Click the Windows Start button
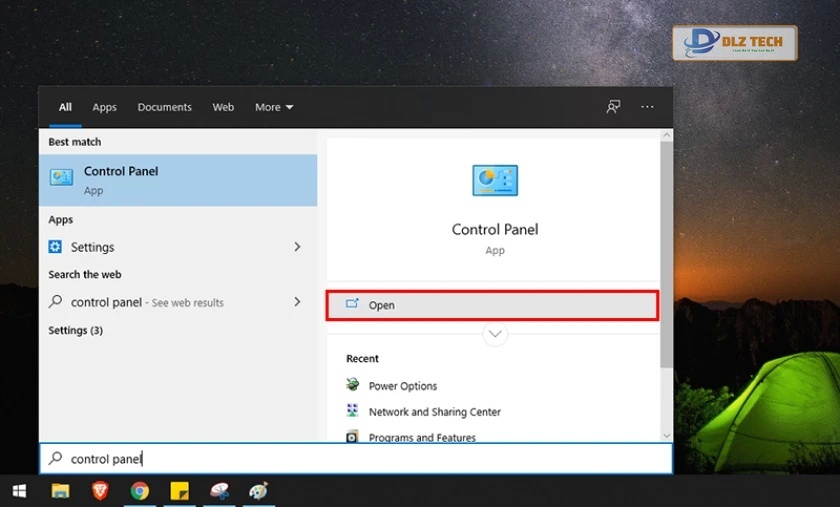The width and height of the screenshot is (840, 507). pyautogui.click(x=19, y=491)
